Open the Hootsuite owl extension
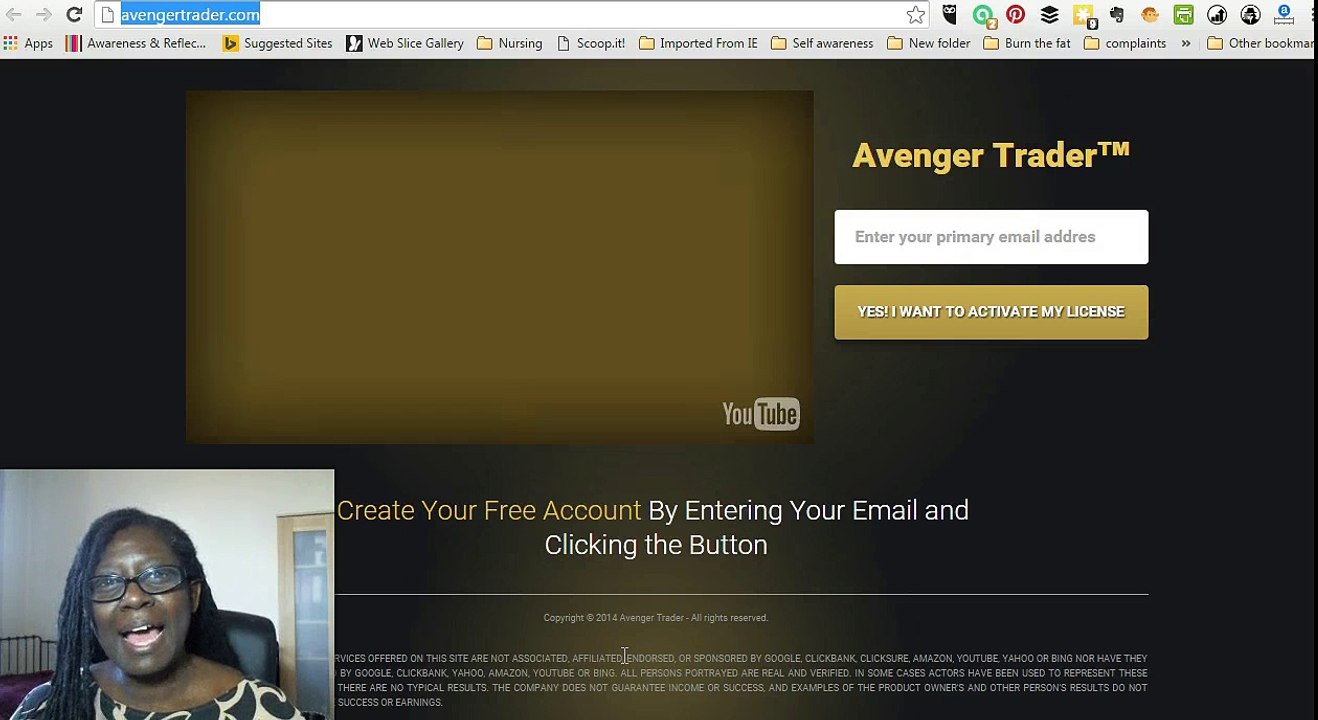The height and width of the screenshot is (720, 1318). 949,14
